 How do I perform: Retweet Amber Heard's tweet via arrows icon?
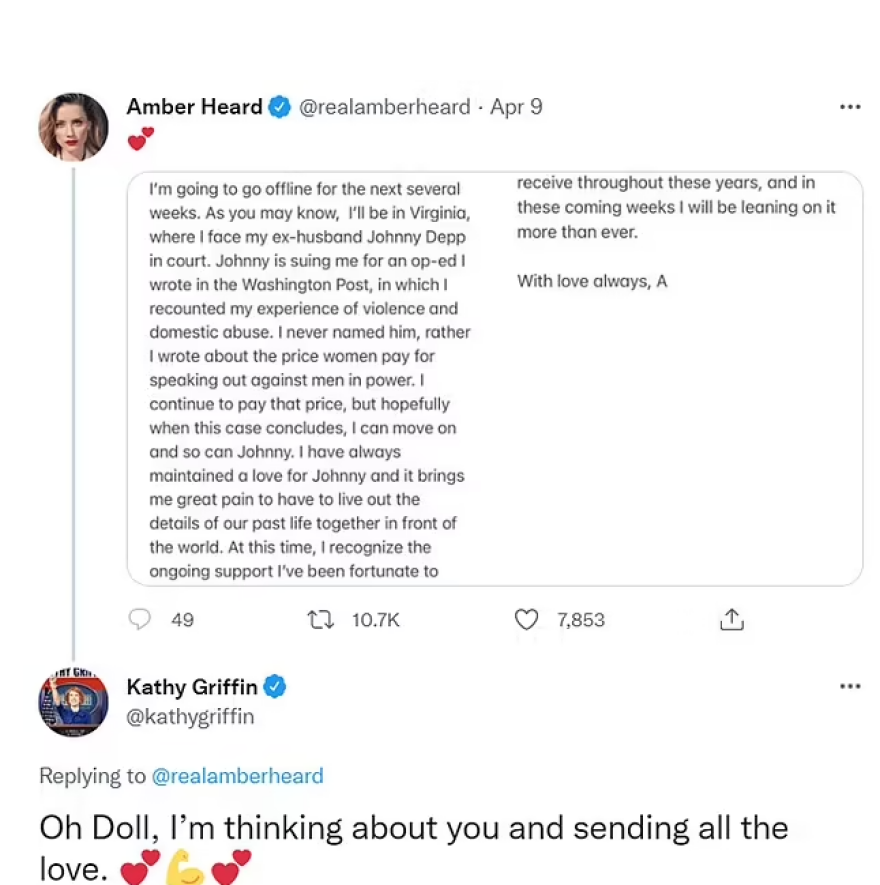point(322,620)
